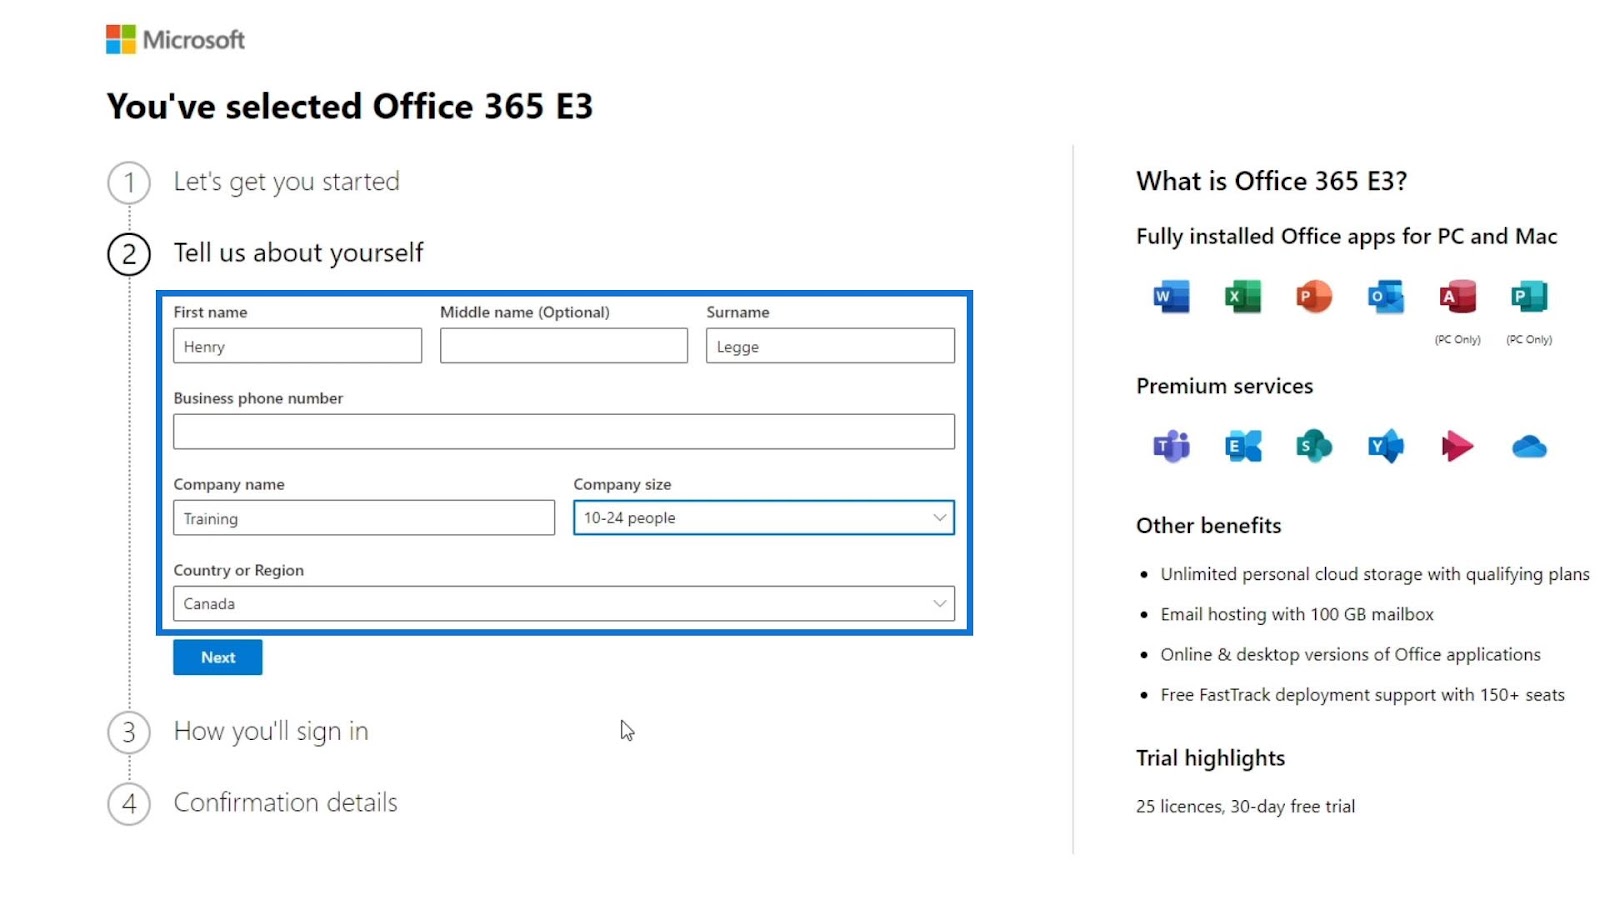Click the PowerPoint app icon
Image resolution: width=1600 pixels, height=900 pixels.
pyautogui.click(x=1314, y=297)
